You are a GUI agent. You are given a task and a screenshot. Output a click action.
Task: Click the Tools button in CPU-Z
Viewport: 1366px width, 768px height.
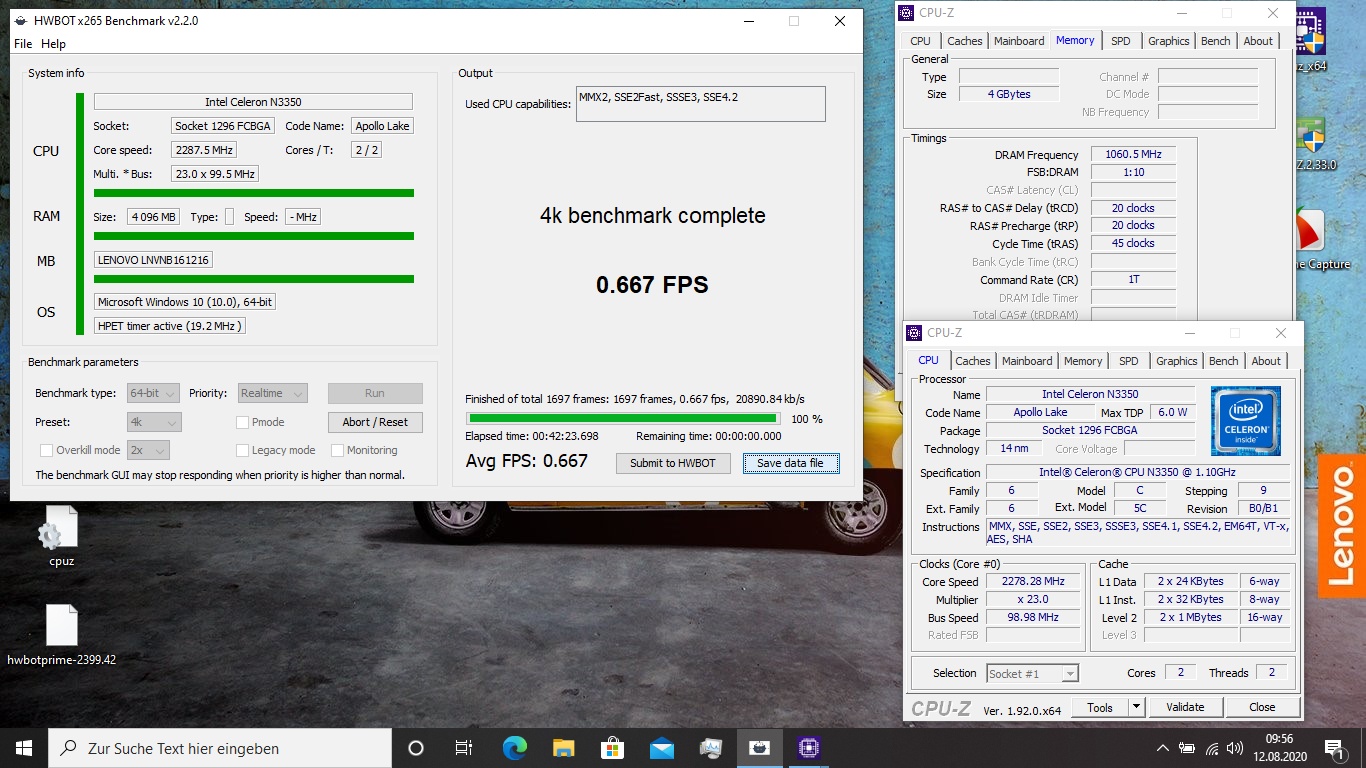pyautogui.click(x=1100, y=707)
